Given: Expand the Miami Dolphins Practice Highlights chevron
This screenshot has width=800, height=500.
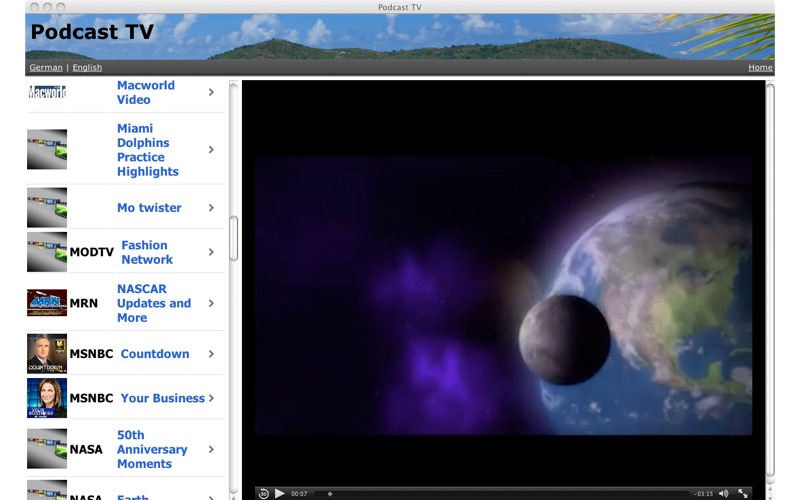Looking at the screenshot, I should coord(211,149).
